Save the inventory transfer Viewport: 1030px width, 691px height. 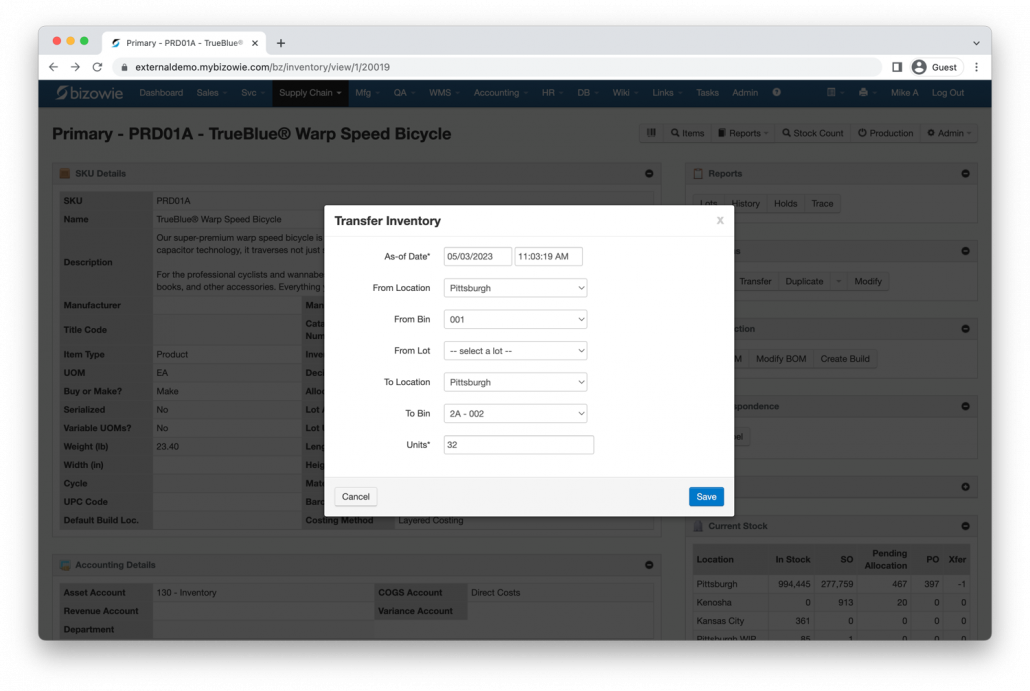pos(706,497)
